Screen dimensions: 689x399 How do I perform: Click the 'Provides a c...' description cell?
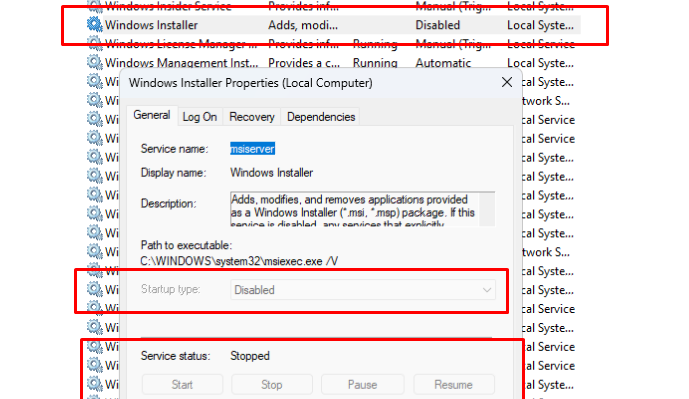click(x=304, y=63)
